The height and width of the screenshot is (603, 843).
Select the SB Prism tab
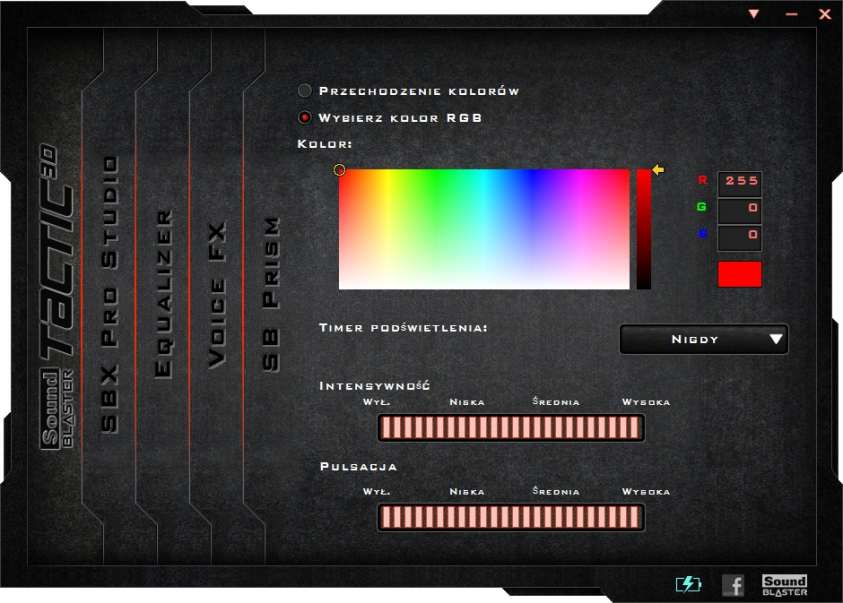[270, 295]
